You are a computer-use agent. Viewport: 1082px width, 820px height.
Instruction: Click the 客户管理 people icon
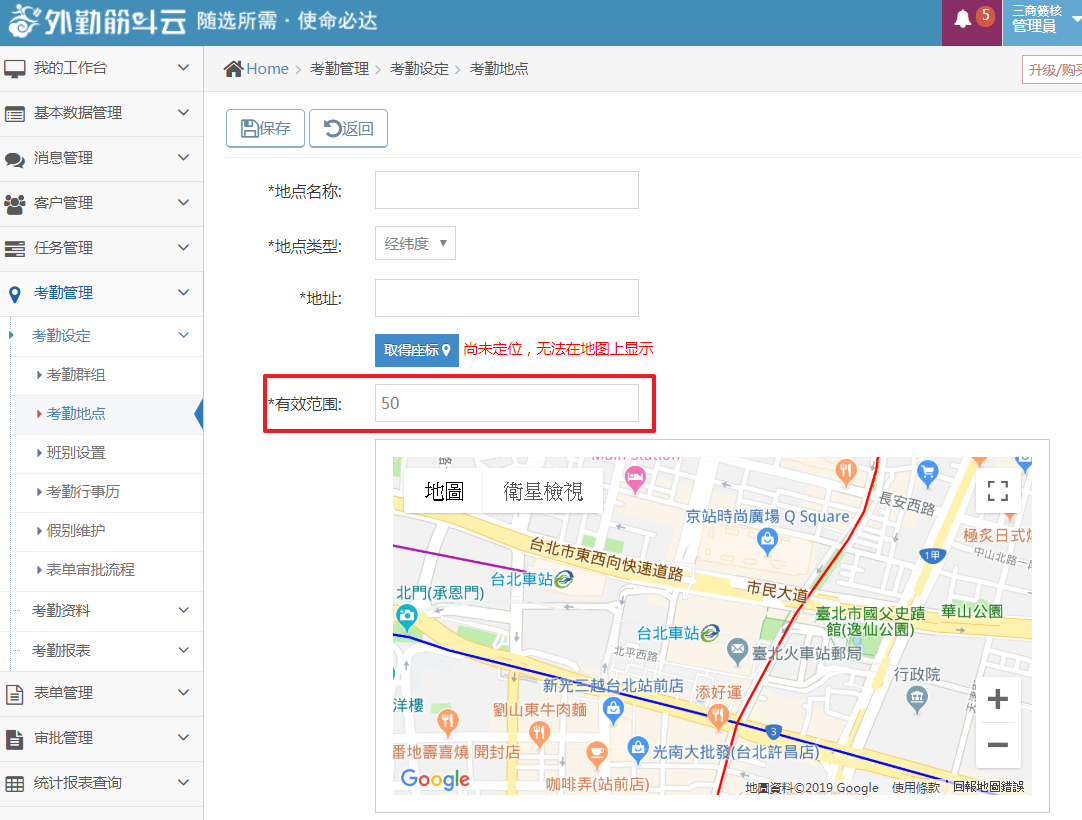click(x=14, y=204)
